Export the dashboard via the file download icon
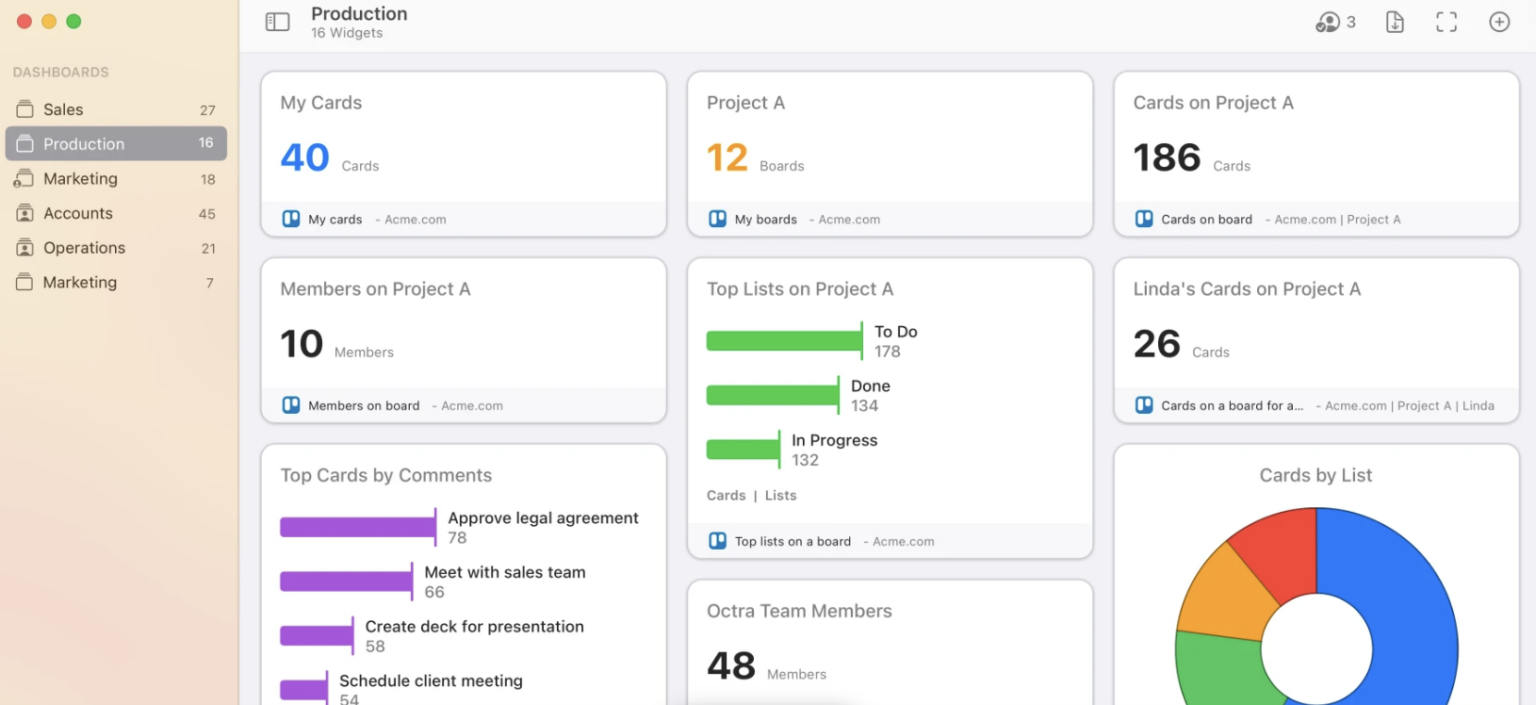This screenshot has width=1536, height=705. (x=1394, y=21)
